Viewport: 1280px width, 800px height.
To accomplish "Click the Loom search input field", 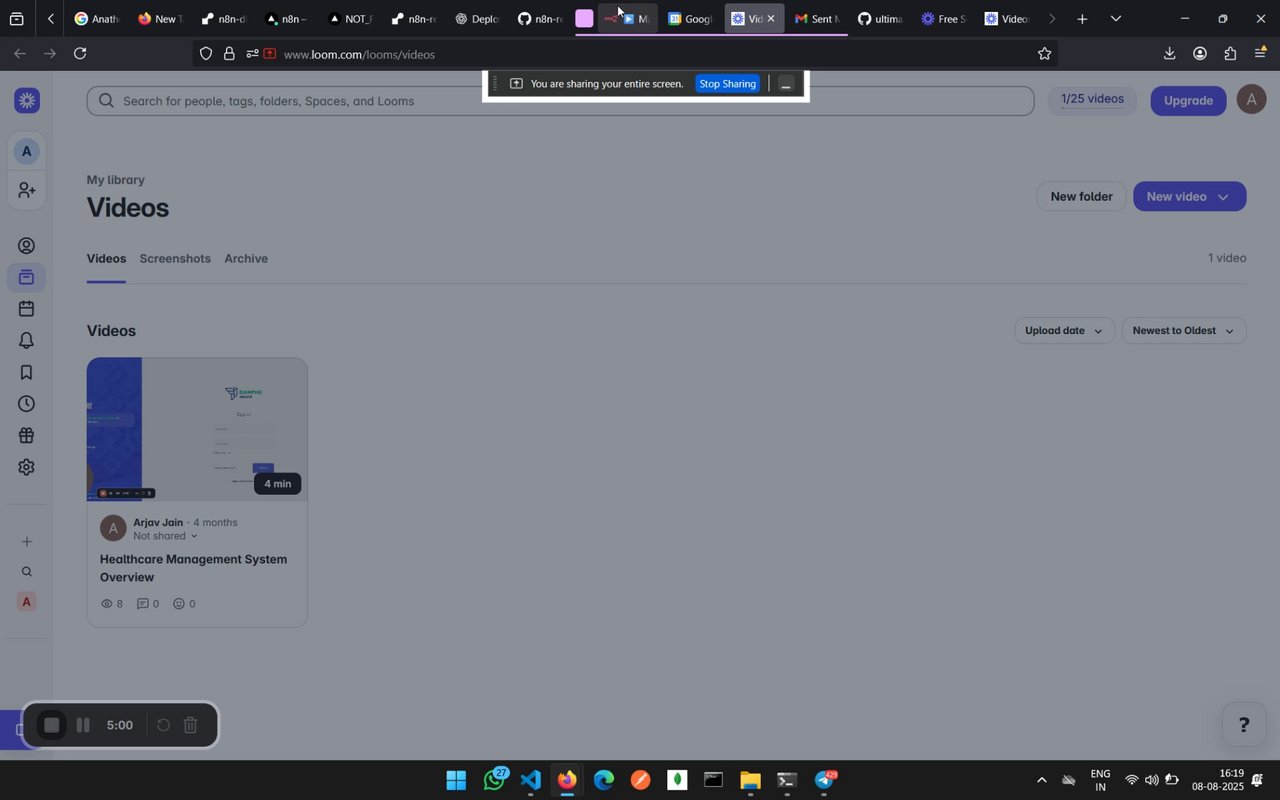I will 560,101.
